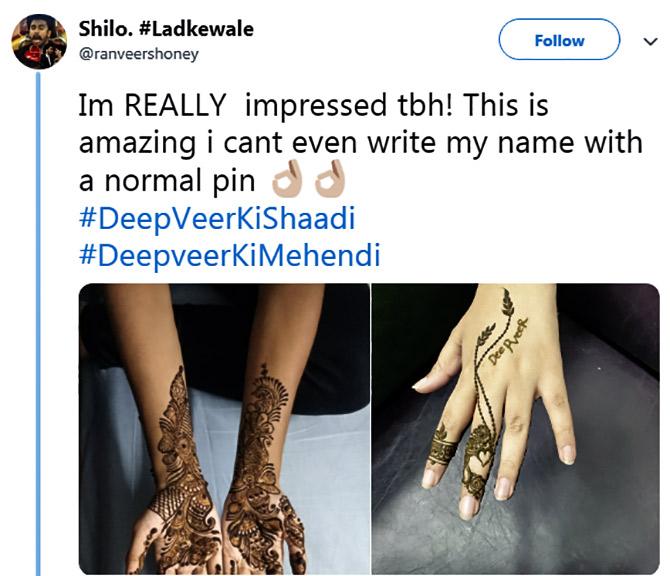
Task: Visit the @ranveershoney handle
Action: click(139, 54)
